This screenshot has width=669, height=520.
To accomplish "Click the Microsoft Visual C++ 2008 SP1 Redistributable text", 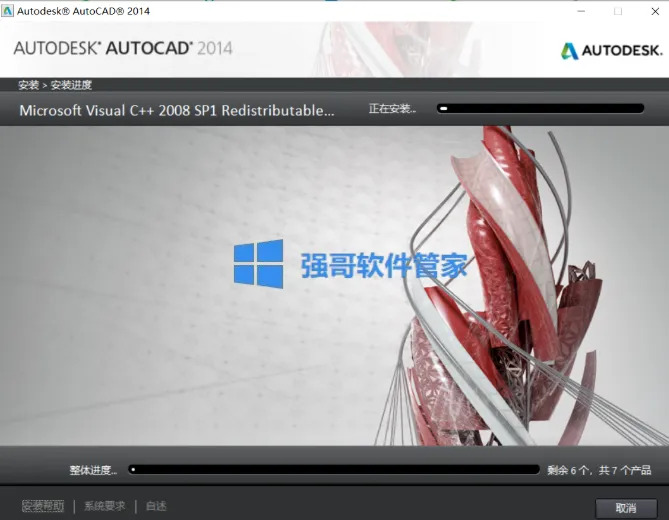I will point(177,110).
